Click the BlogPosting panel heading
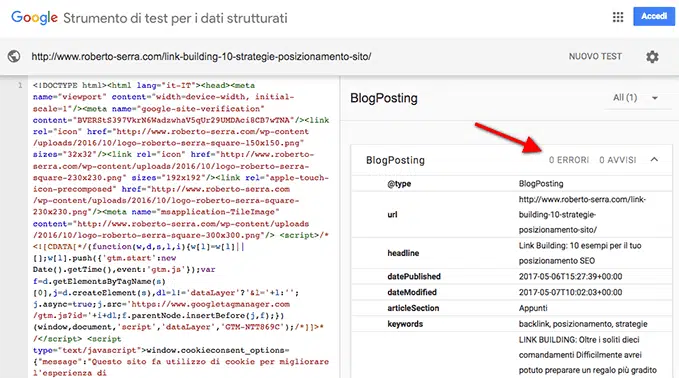Image resolution: width=679 pixels, height=378 pixels. tap(384, 98)
